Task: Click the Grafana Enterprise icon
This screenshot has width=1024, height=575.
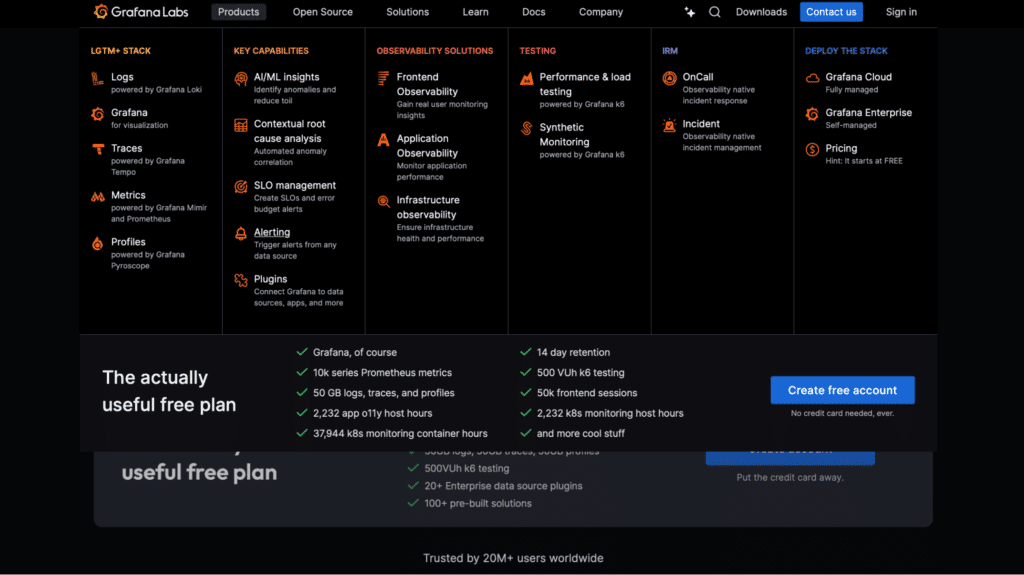Action: [x=812, y=114]
